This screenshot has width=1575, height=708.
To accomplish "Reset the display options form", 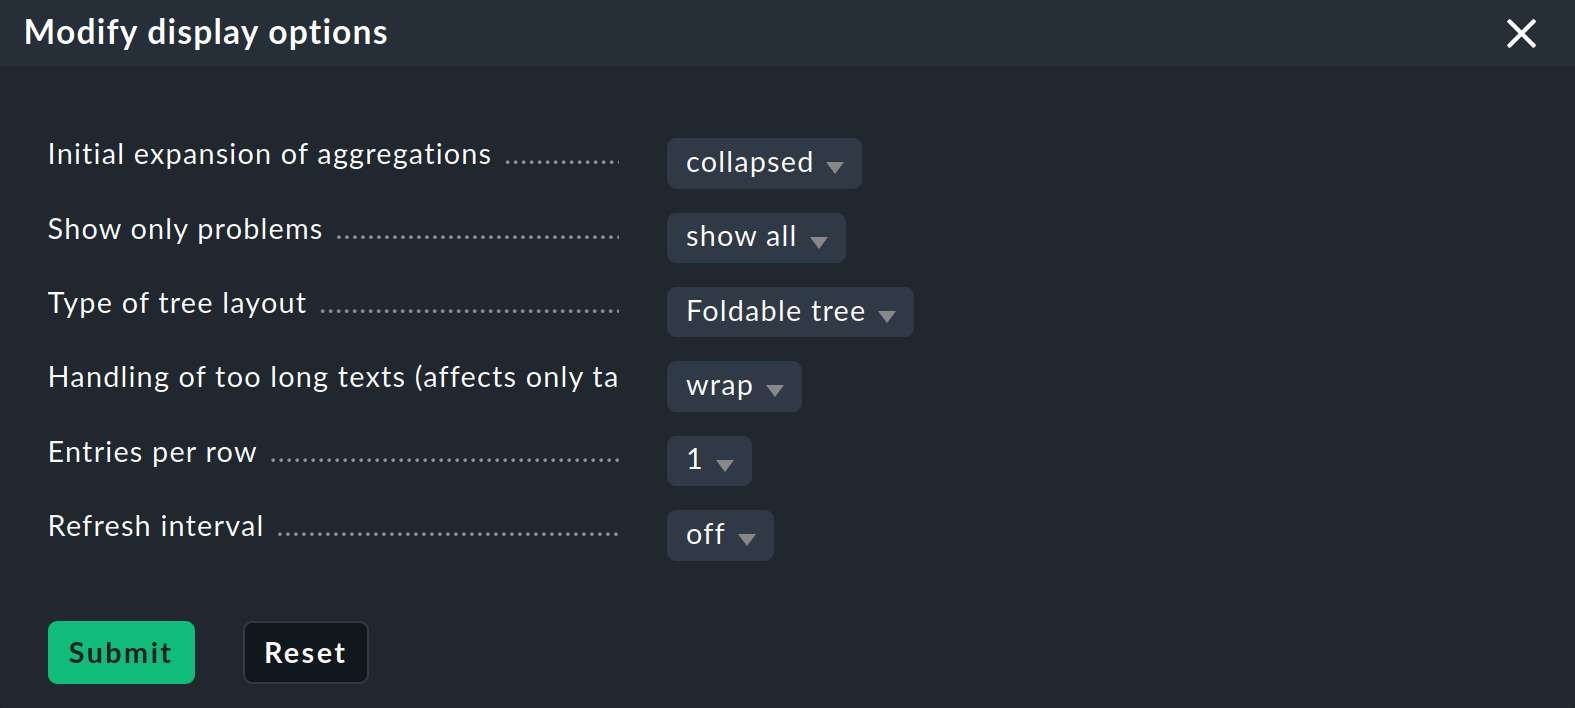I will [x=305, y=652].
